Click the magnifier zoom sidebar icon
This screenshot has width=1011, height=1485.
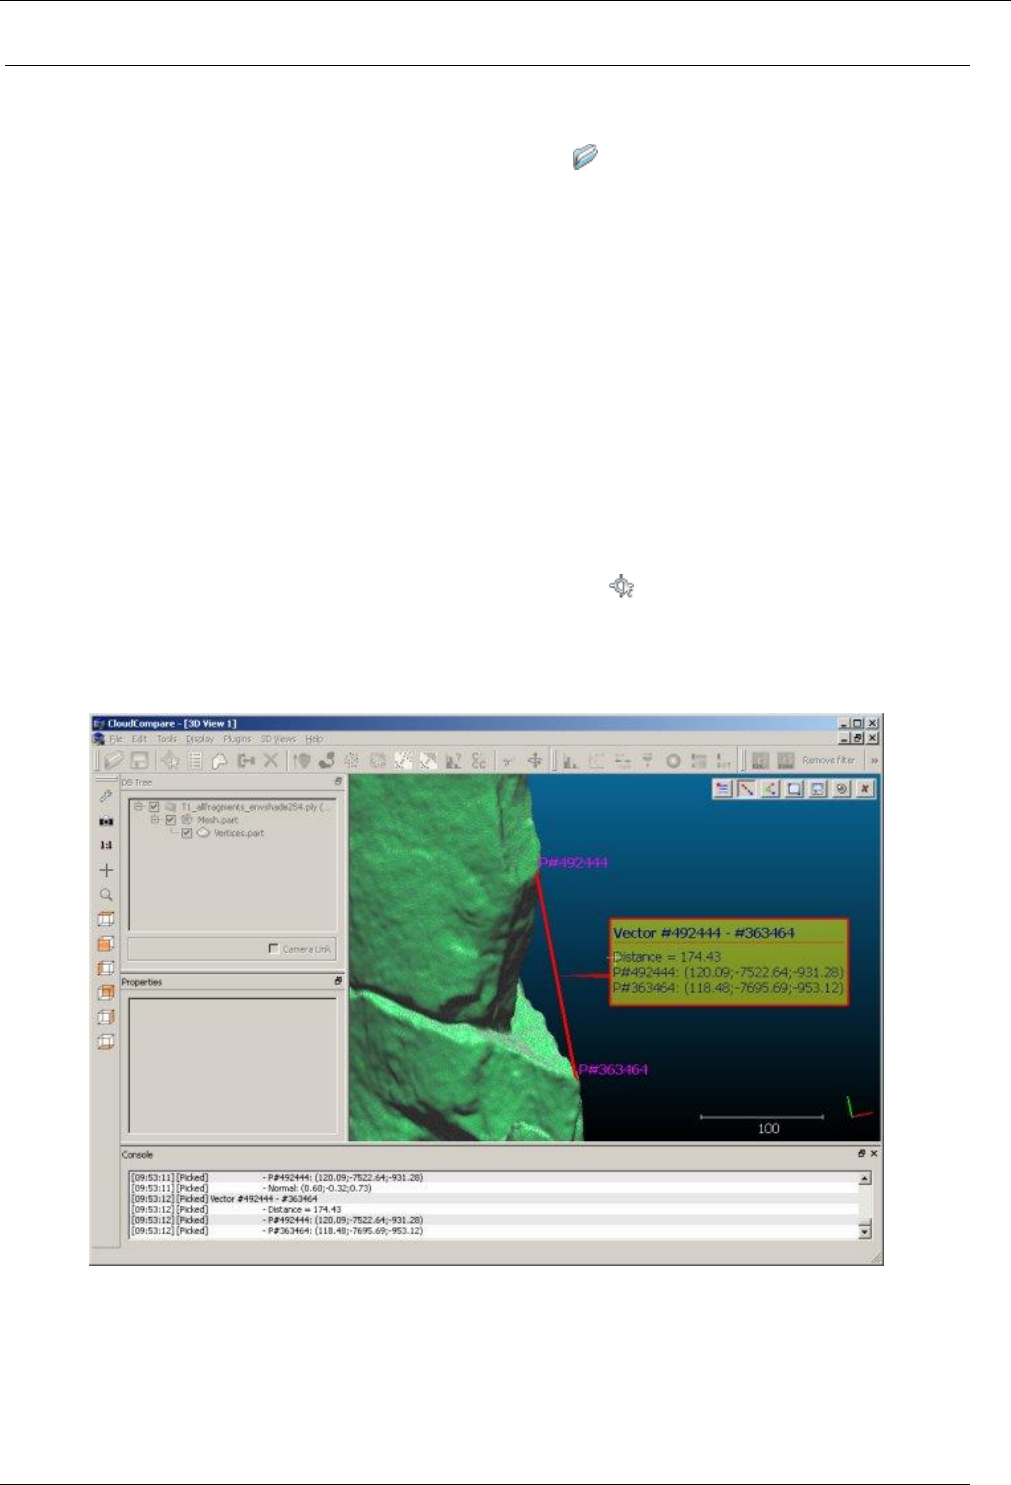(x=106, y=895)
